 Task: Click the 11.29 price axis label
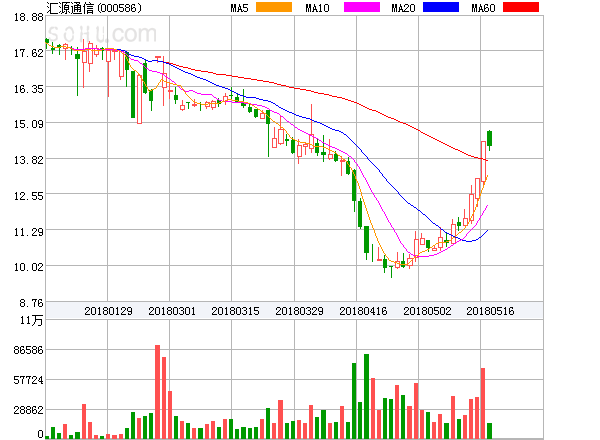[29, 232]
